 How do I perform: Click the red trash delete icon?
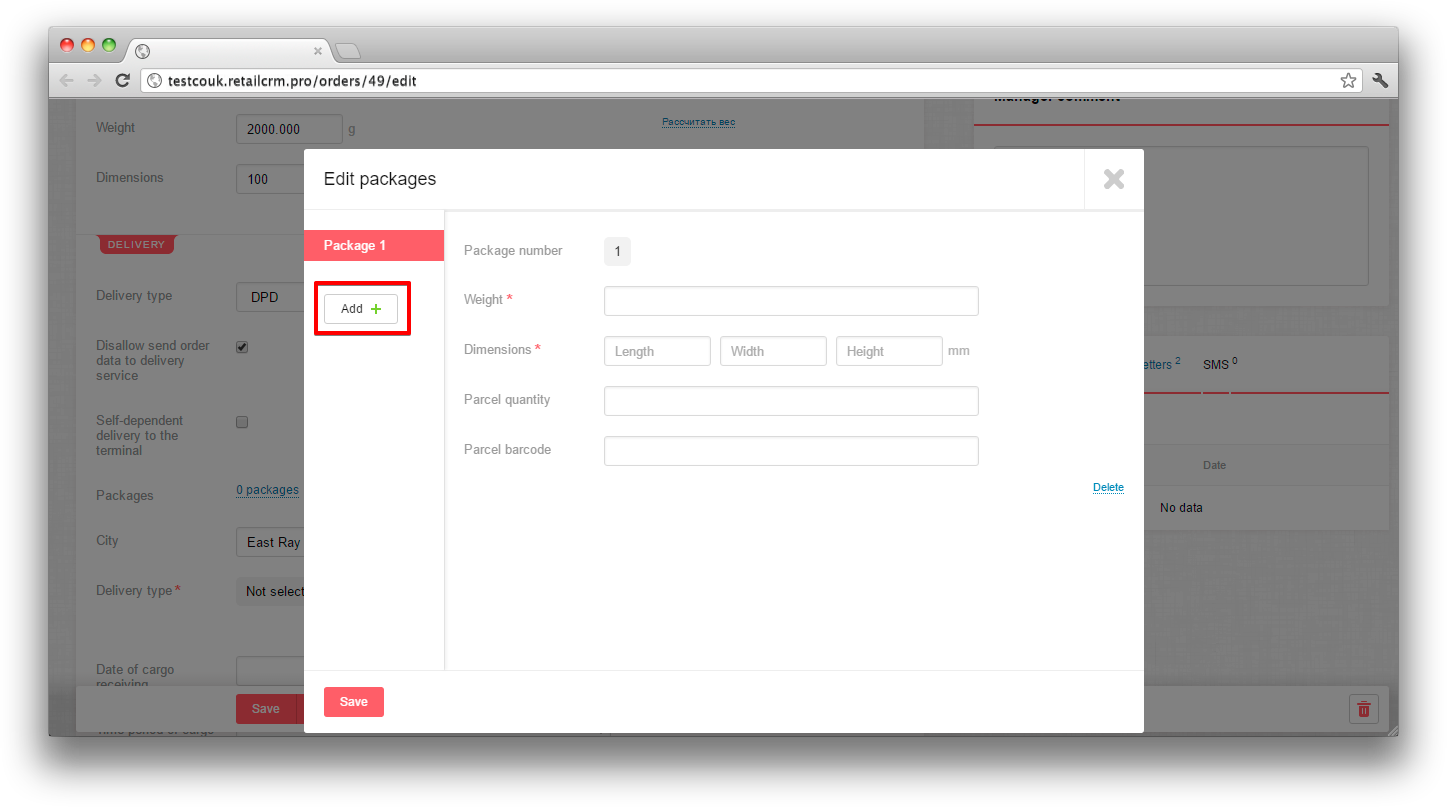(1363, 709)
